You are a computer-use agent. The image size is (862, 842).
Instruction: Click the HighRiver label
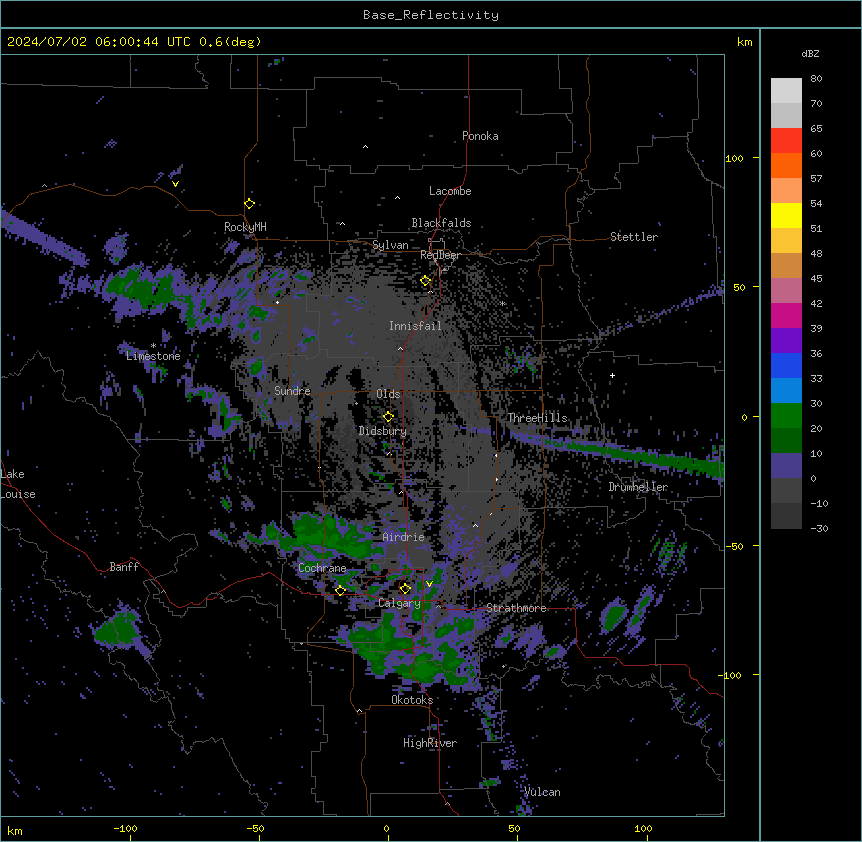click(430, 743)
